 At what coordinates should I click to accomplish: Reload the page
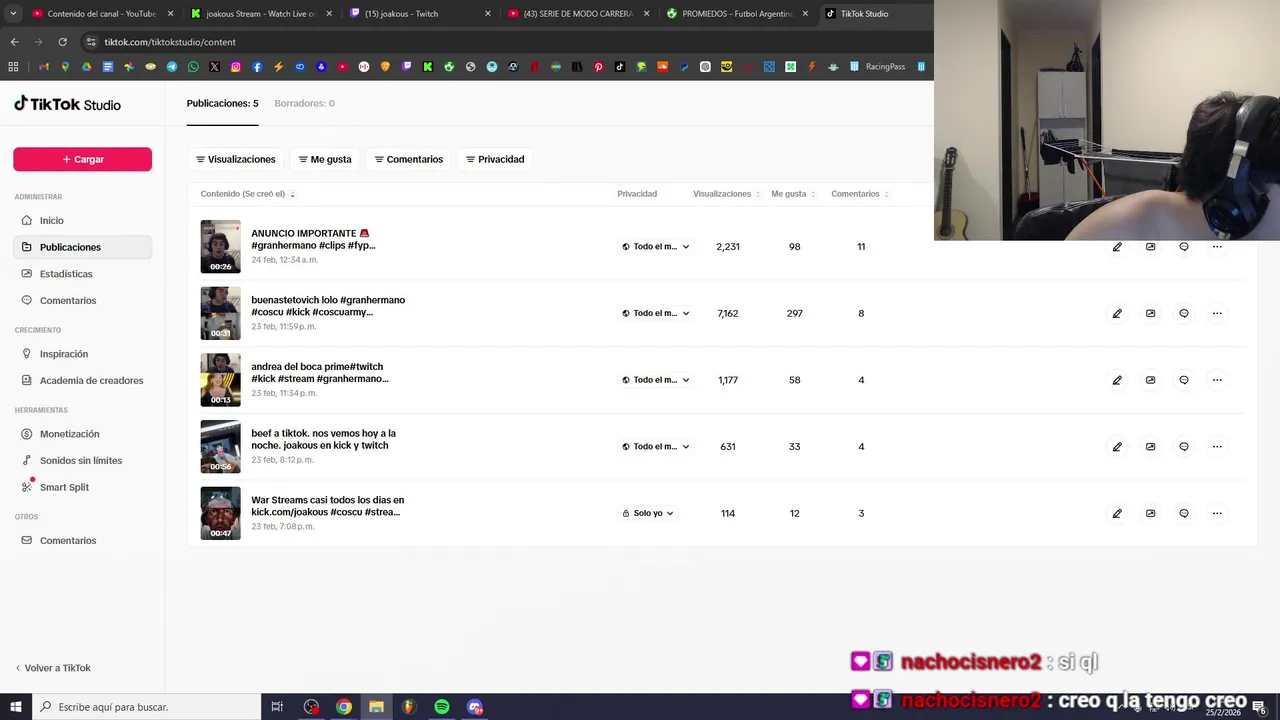(x=62, y=42)
